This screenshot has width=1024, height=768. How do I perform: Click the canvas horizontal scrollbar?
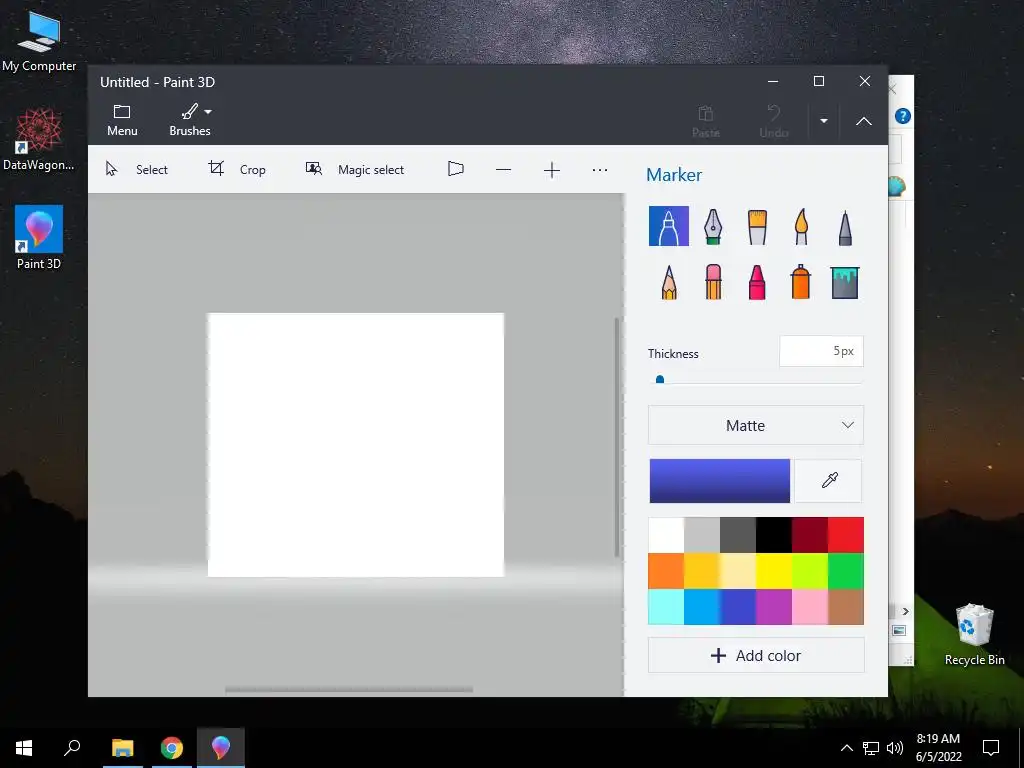[x=349, y=689]
